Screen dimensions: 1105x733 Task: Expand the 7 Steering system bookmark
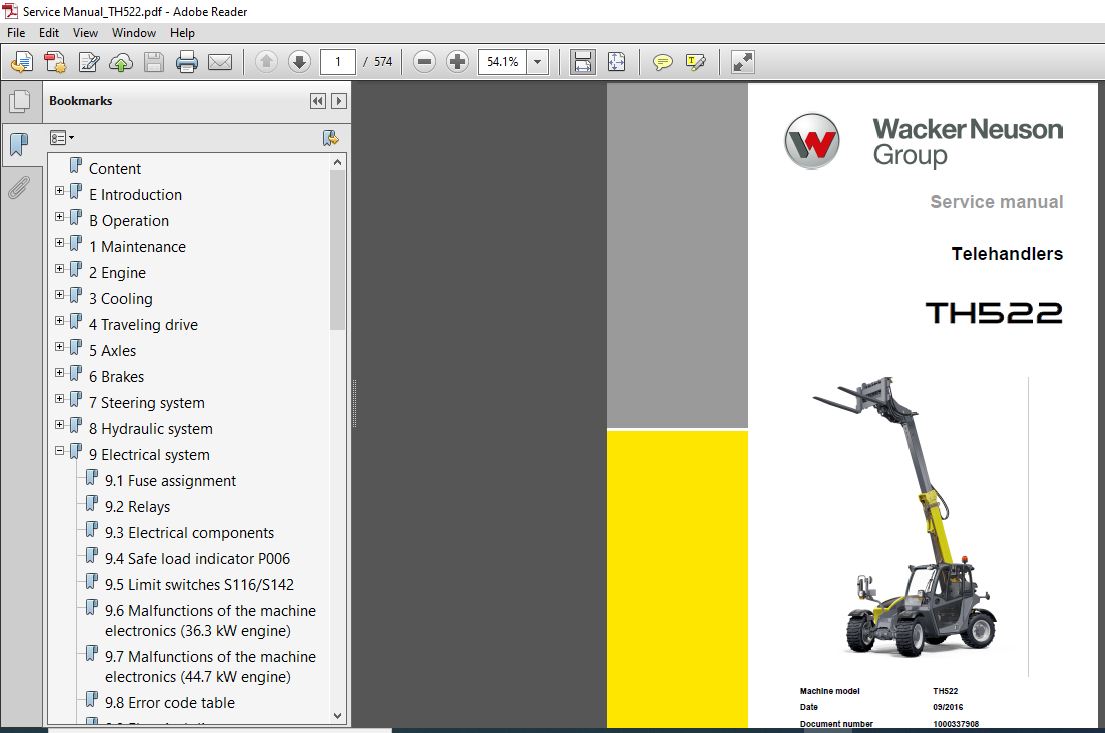pos(60,400)
